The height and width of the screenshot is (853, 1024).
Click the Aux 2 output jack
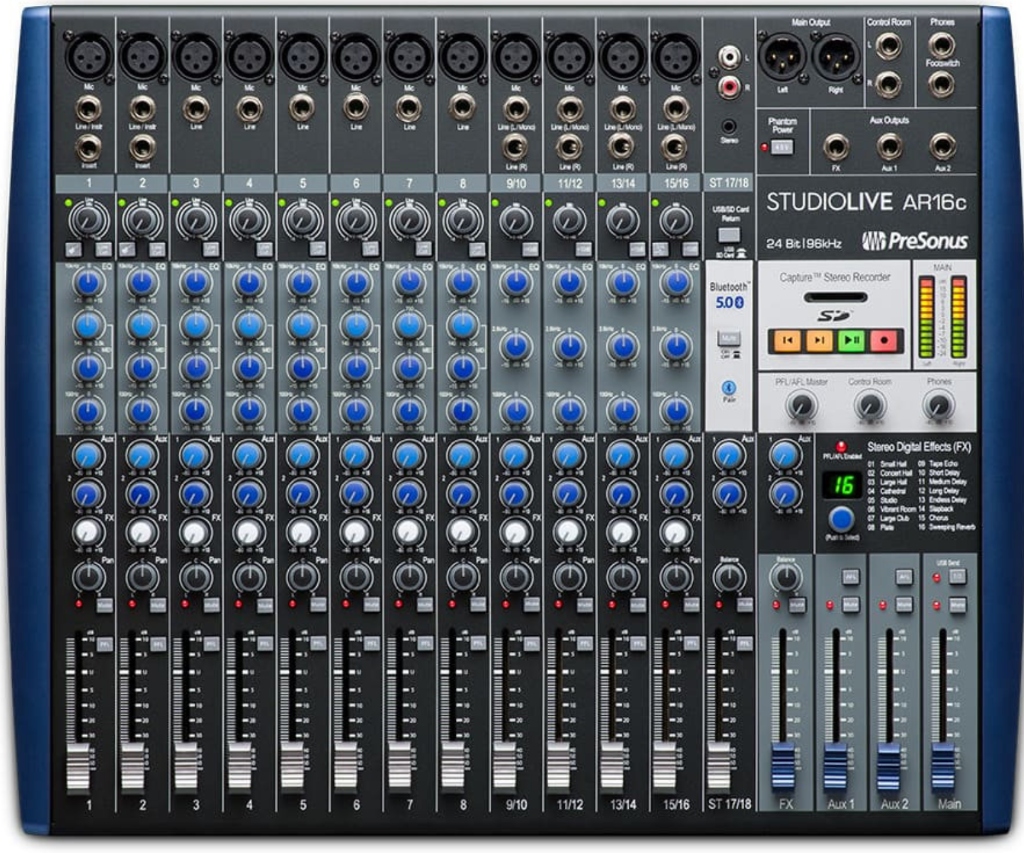tap(942, 147)
